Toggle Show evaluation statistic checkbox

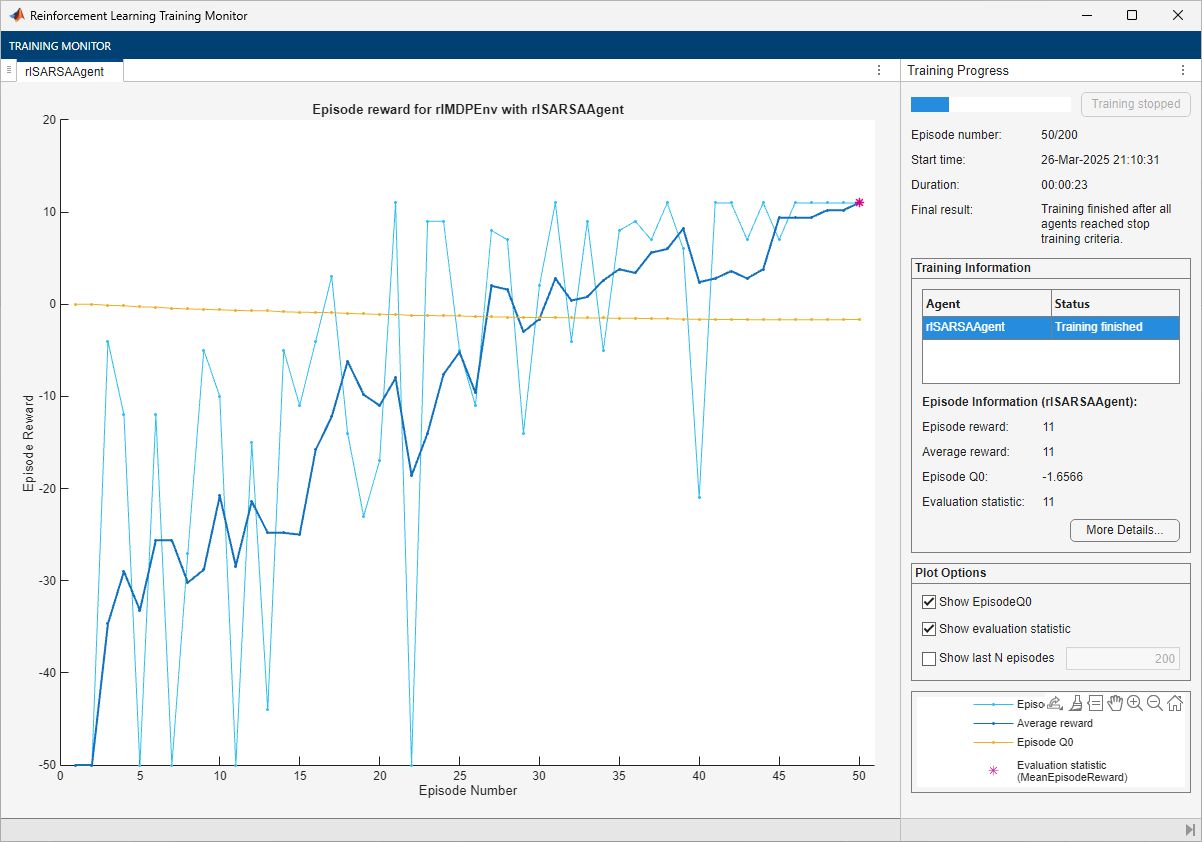pos(929,629)
